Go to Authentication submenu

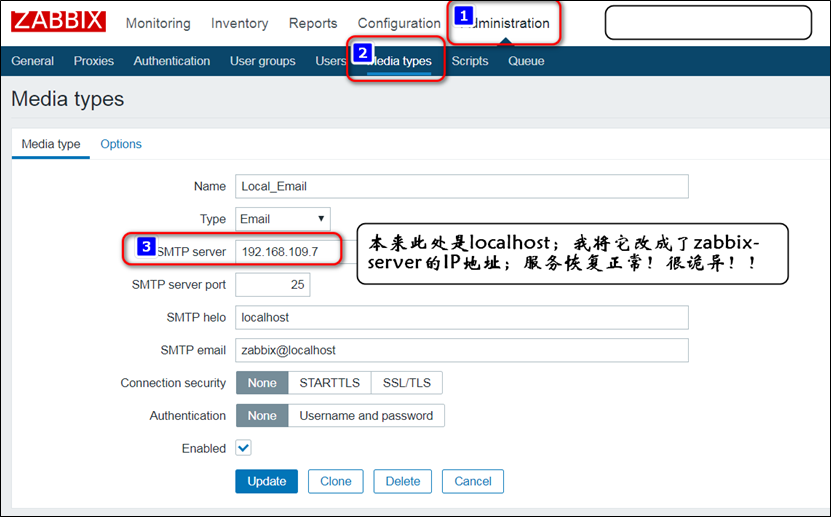(x=172, y=61)
